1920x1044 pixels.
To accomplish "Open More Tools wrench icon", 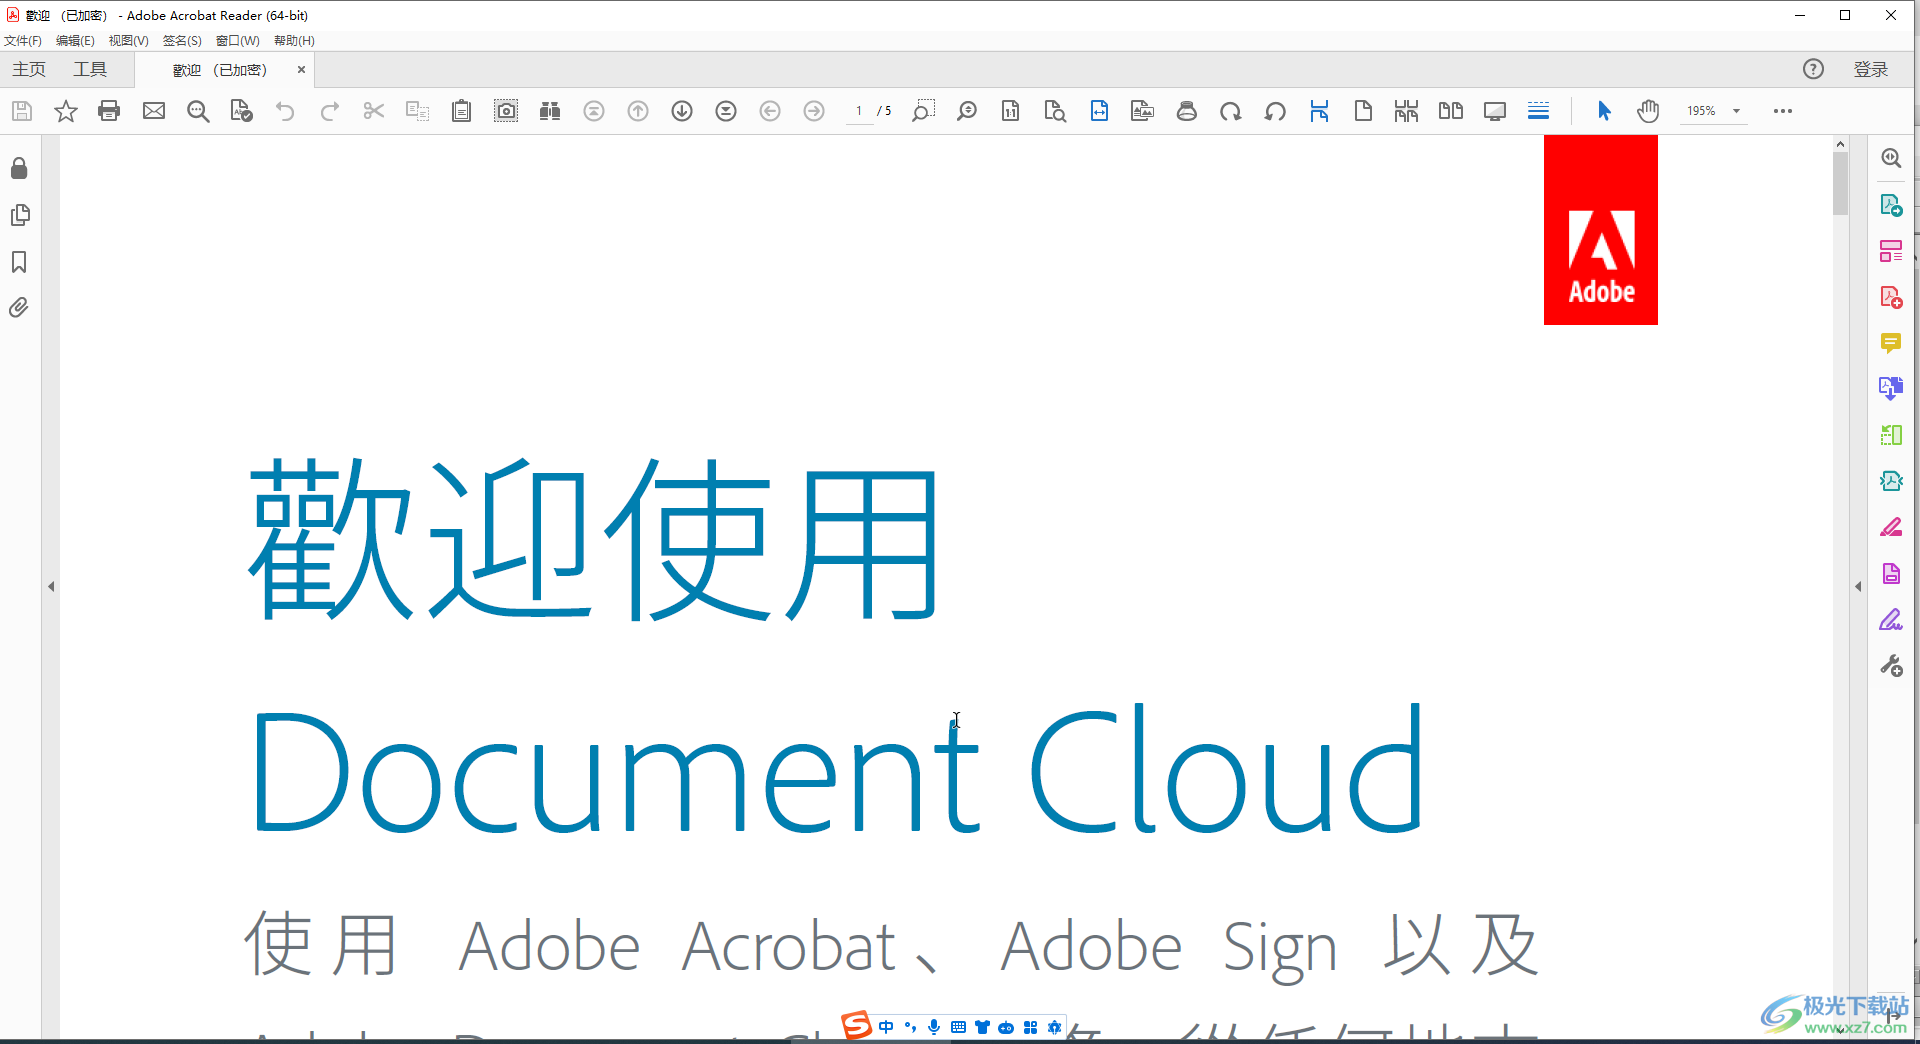I will [1891, 666].
